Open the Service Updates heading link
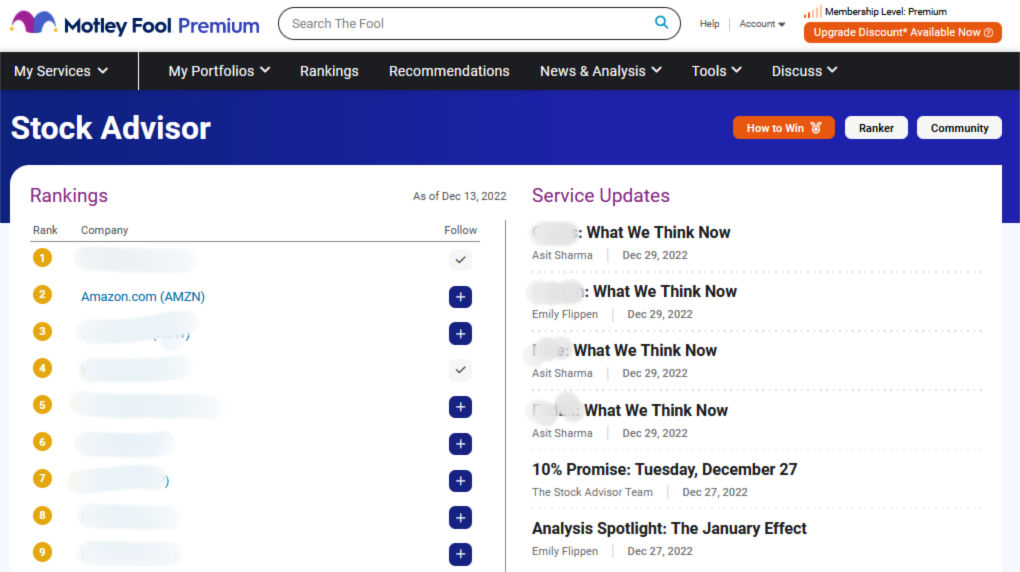Viewport: 1020px width, 572px height. click(x=600, y=196)
